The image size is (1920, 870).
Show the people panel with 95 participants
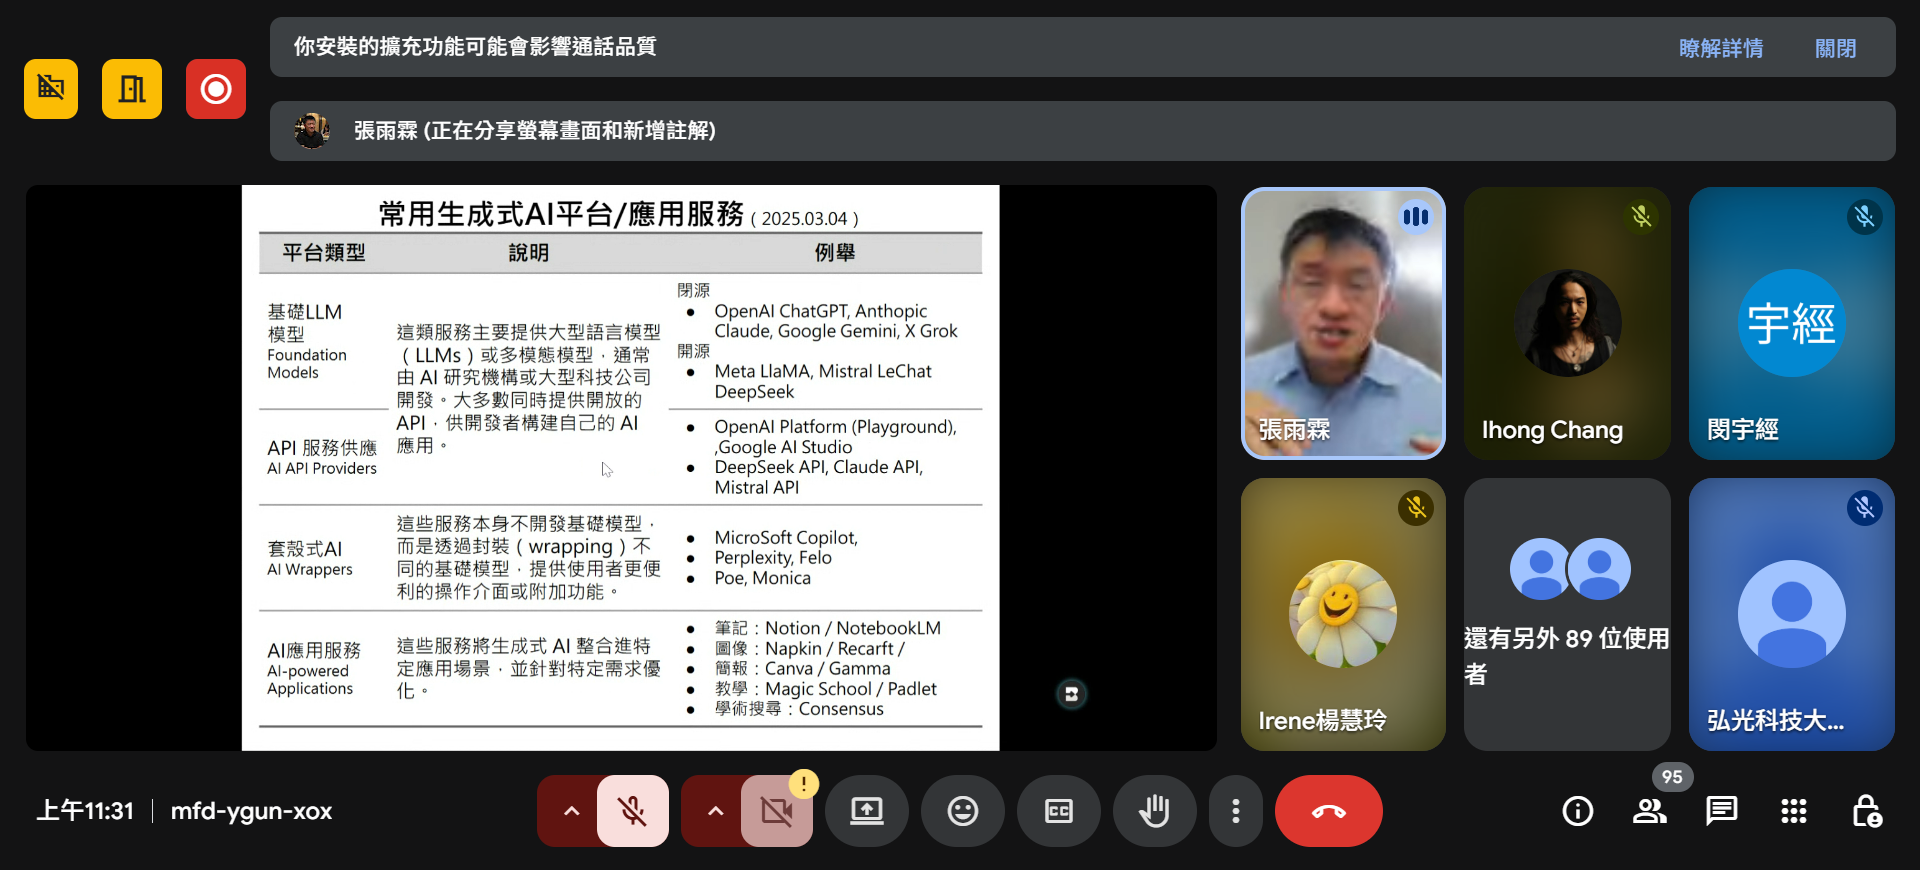(1650, 811)
